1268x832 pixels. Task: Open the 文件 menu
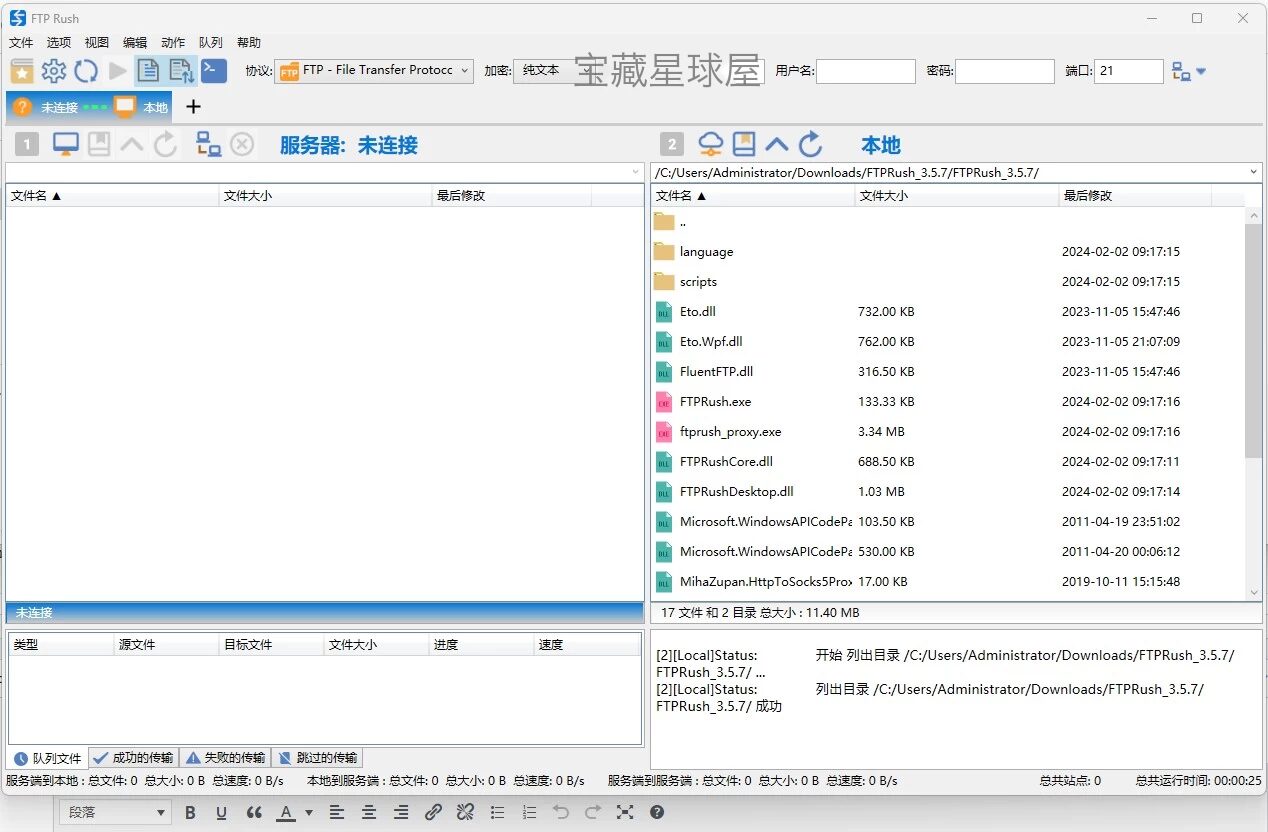(x=21, y=43)
